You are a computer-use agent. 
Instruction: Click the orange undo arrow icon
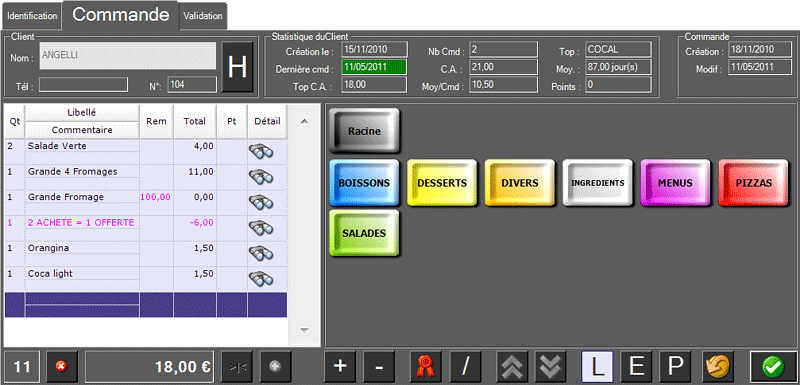[x=717, y=366]
